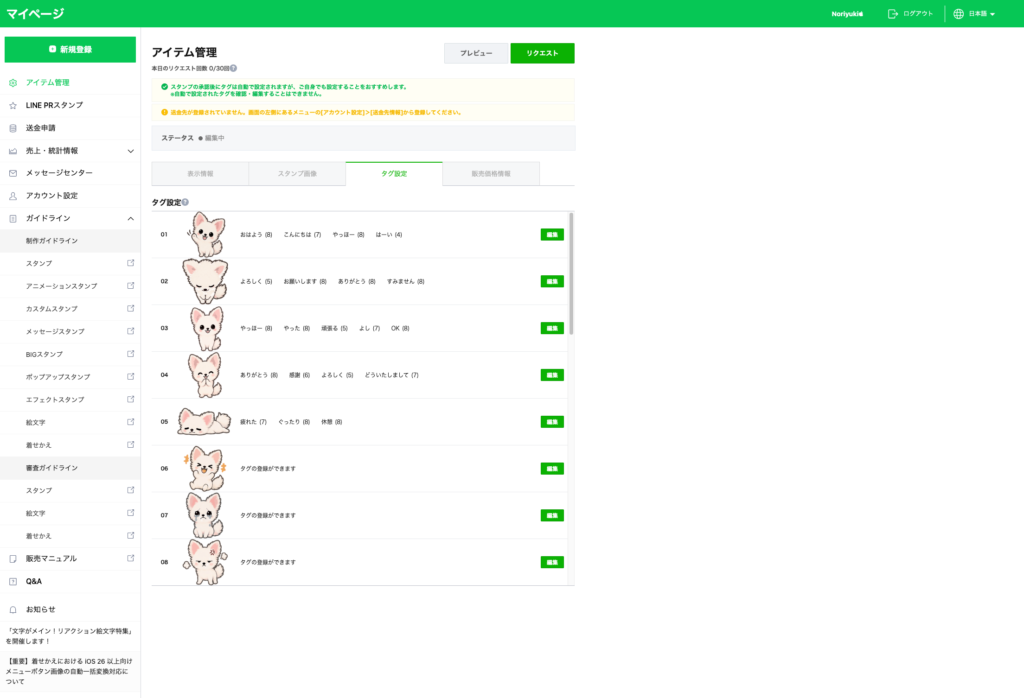Click the logout arrow icon in header
Screen dimensions: 1024x698
click(x=892, y=14)
